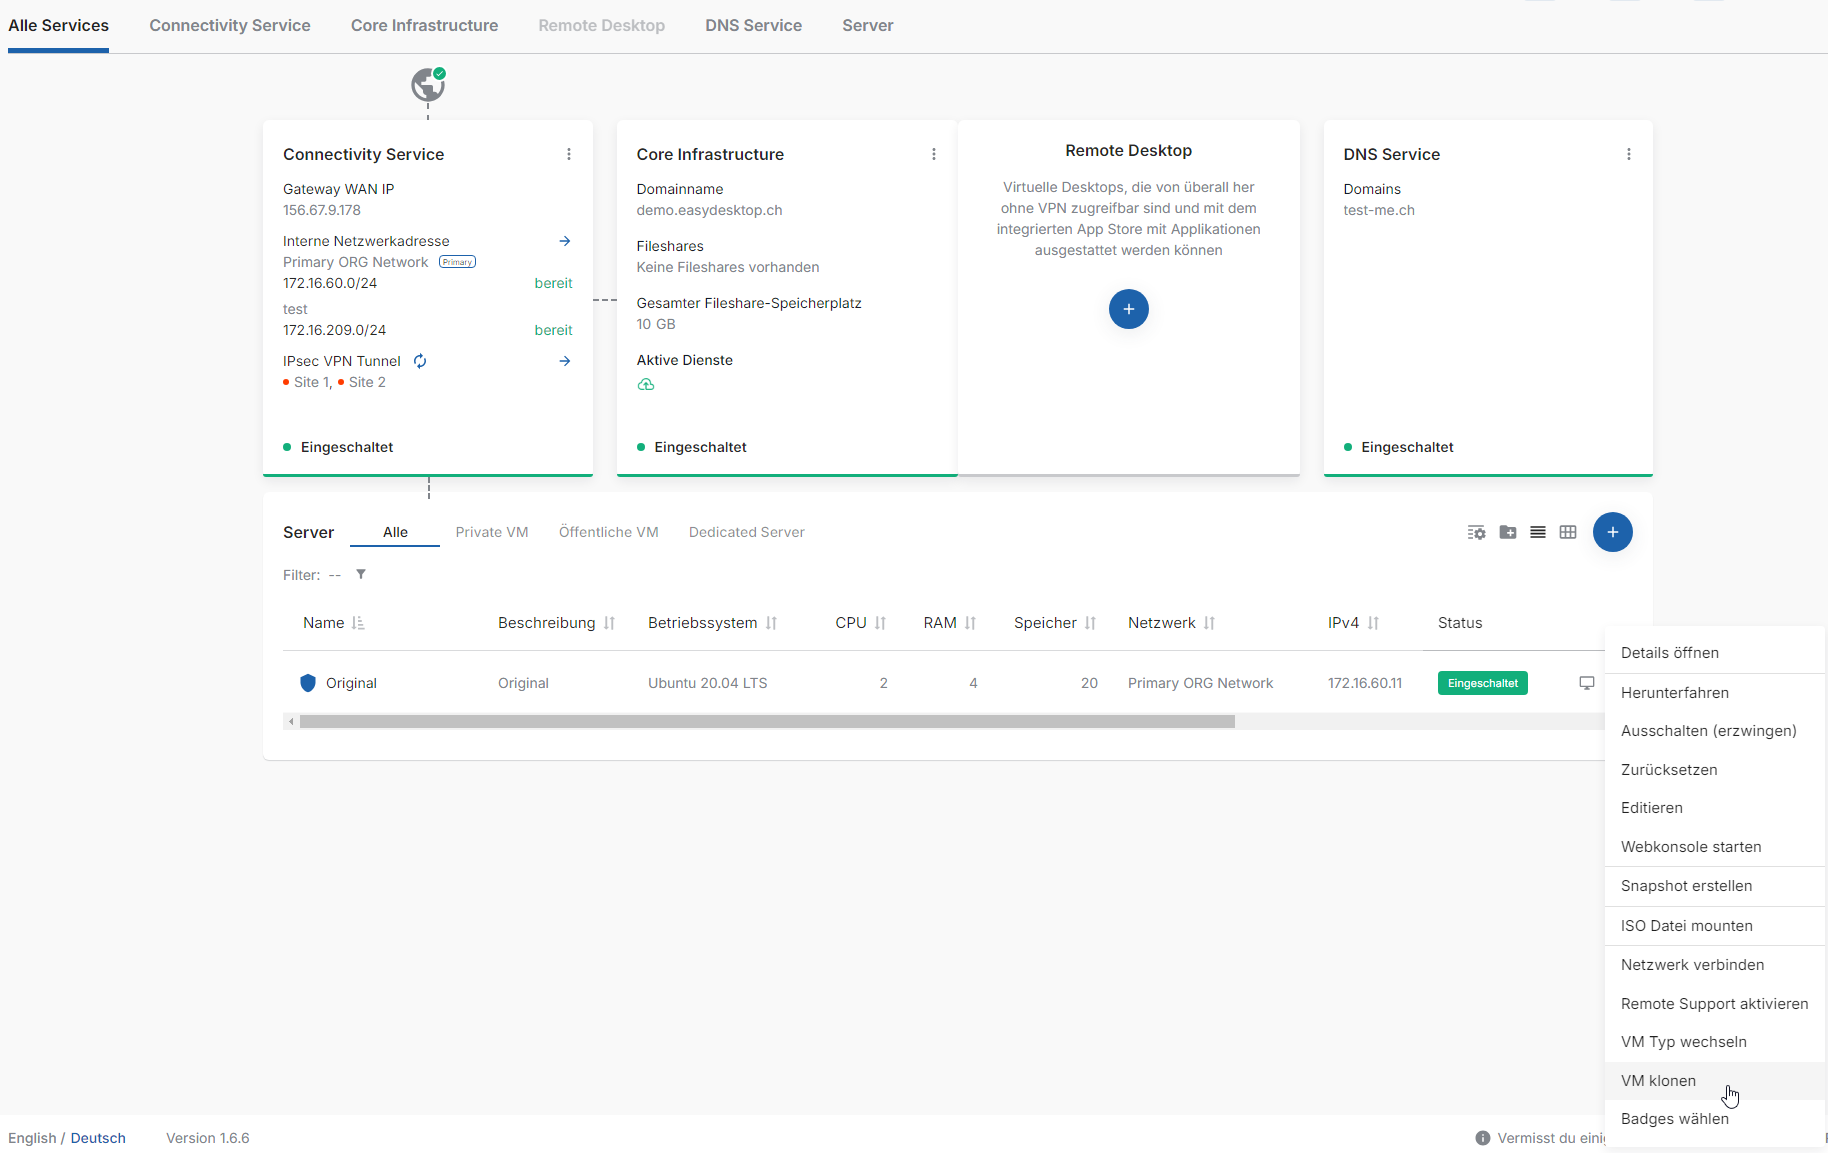The width and height of the screenshot is (1828, 1153).
Task: Sort servers by Betriebssystem column
Action: click(x=771, y=623)
